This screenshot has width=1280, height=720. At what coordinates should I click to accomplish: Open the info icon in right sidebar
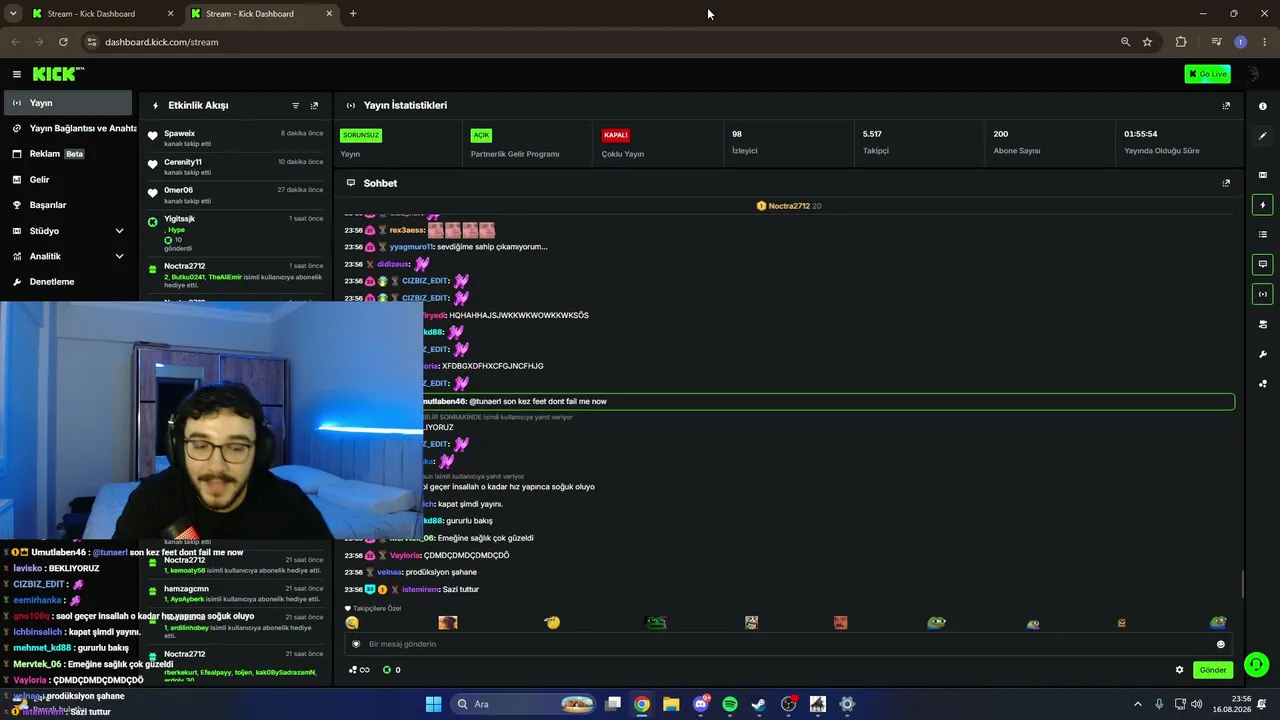1262,106
